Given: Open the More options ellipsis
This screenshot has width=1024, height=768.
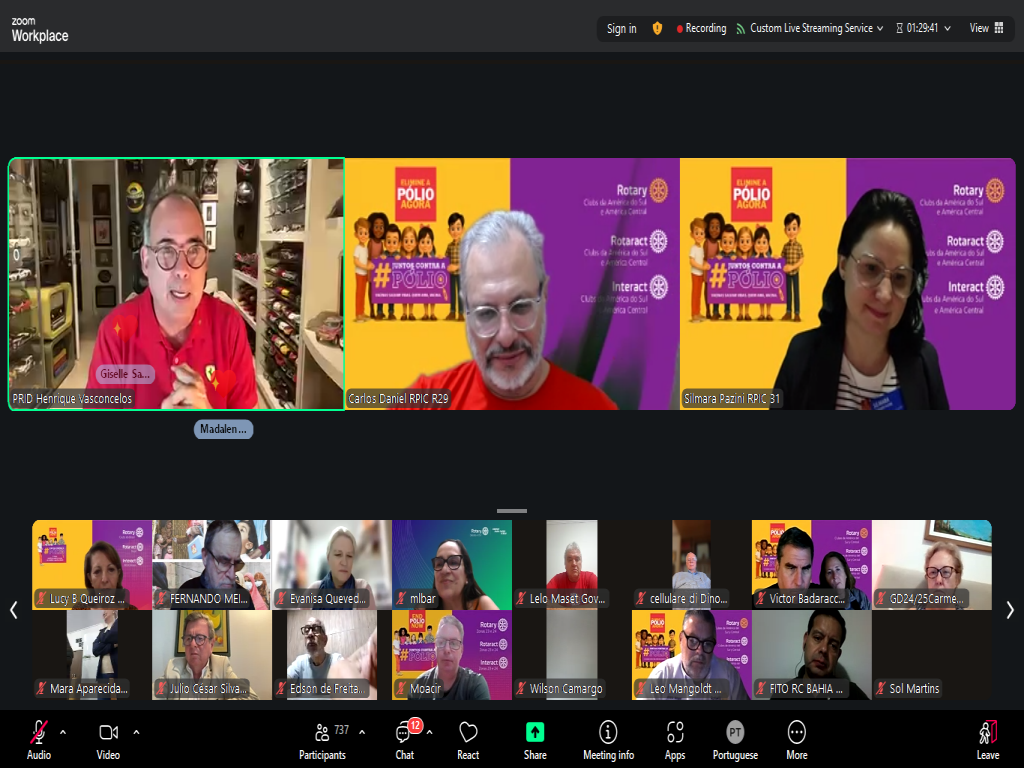Looking at the screenshot, I should (x=796, y=732).
